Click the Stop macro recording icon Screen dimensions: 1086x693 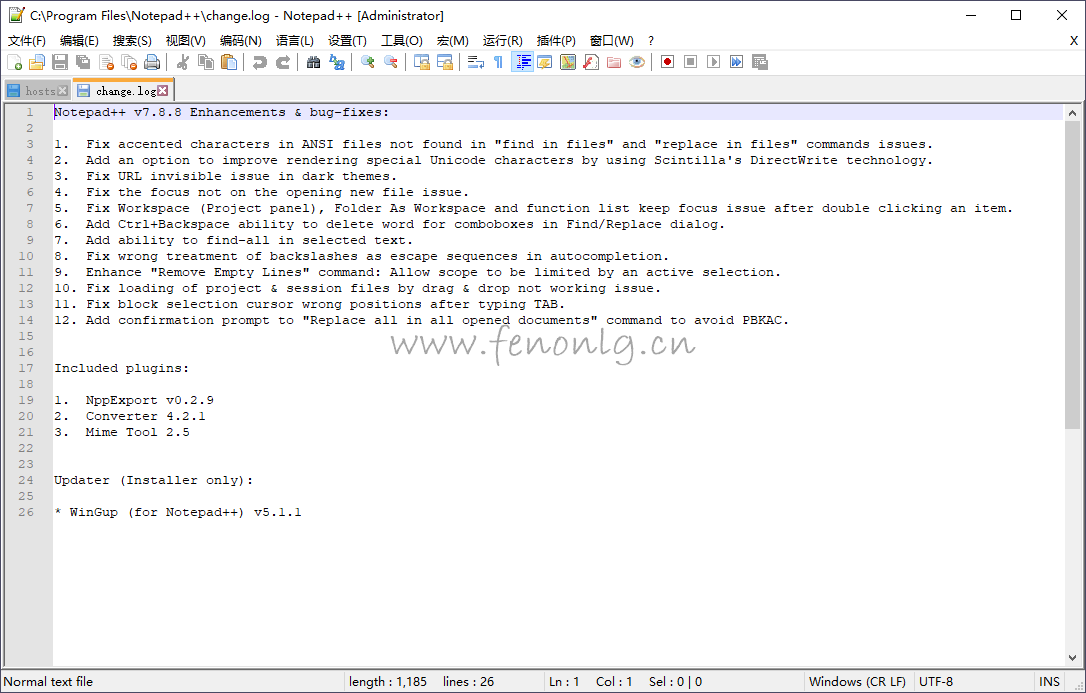[691, 62]
